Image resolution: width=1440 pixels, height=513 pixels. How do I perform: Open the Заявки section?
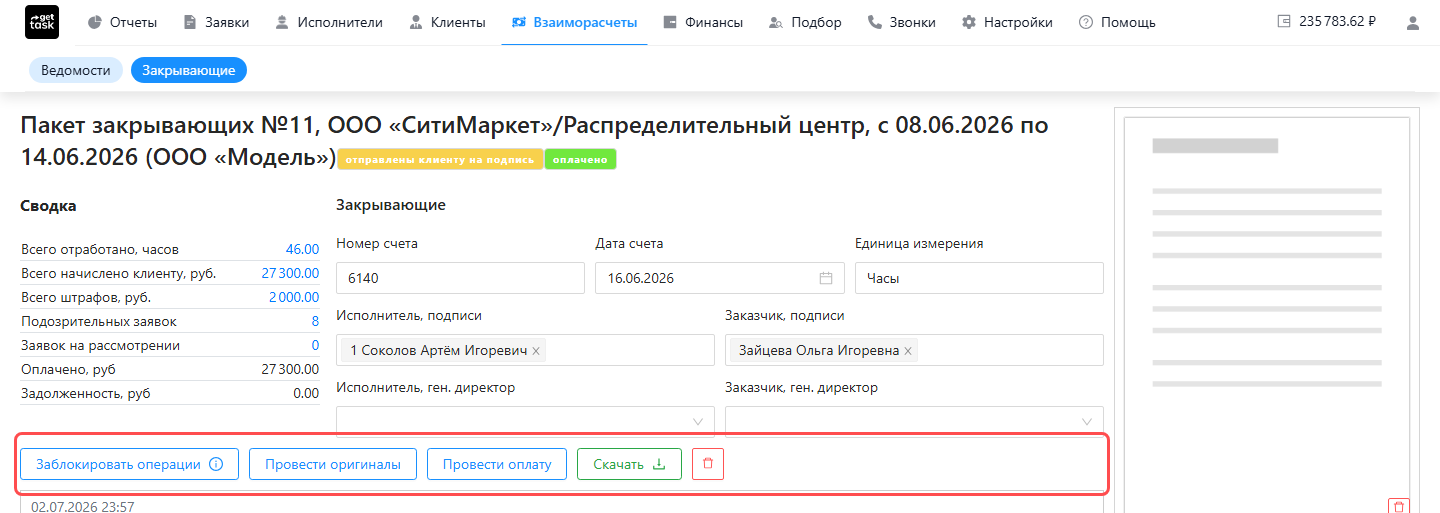click(x=217, y=22)
